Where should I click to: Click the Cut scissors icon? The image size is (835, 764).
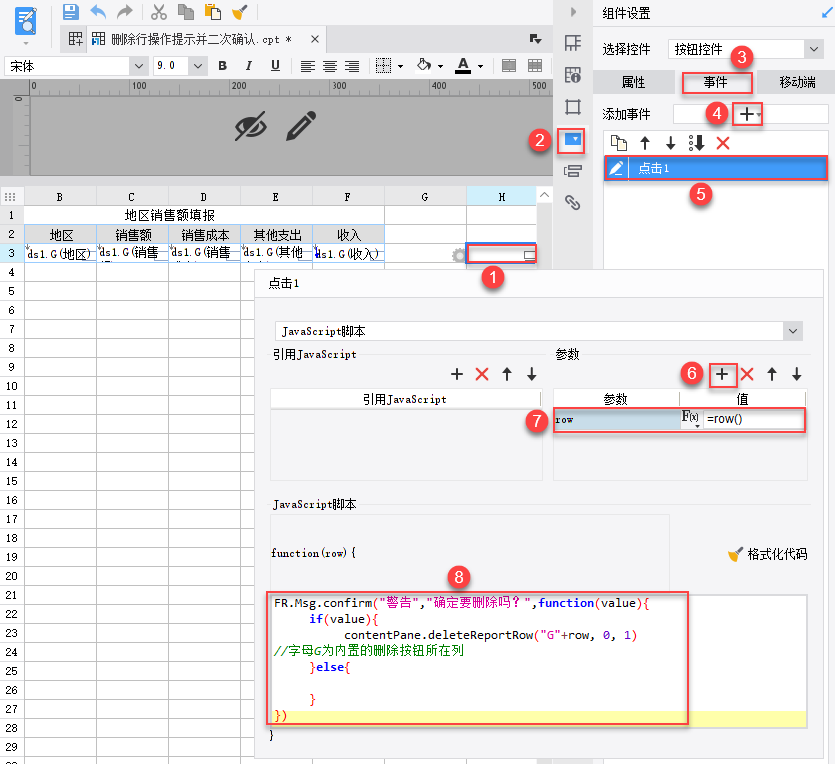(158, 12)
